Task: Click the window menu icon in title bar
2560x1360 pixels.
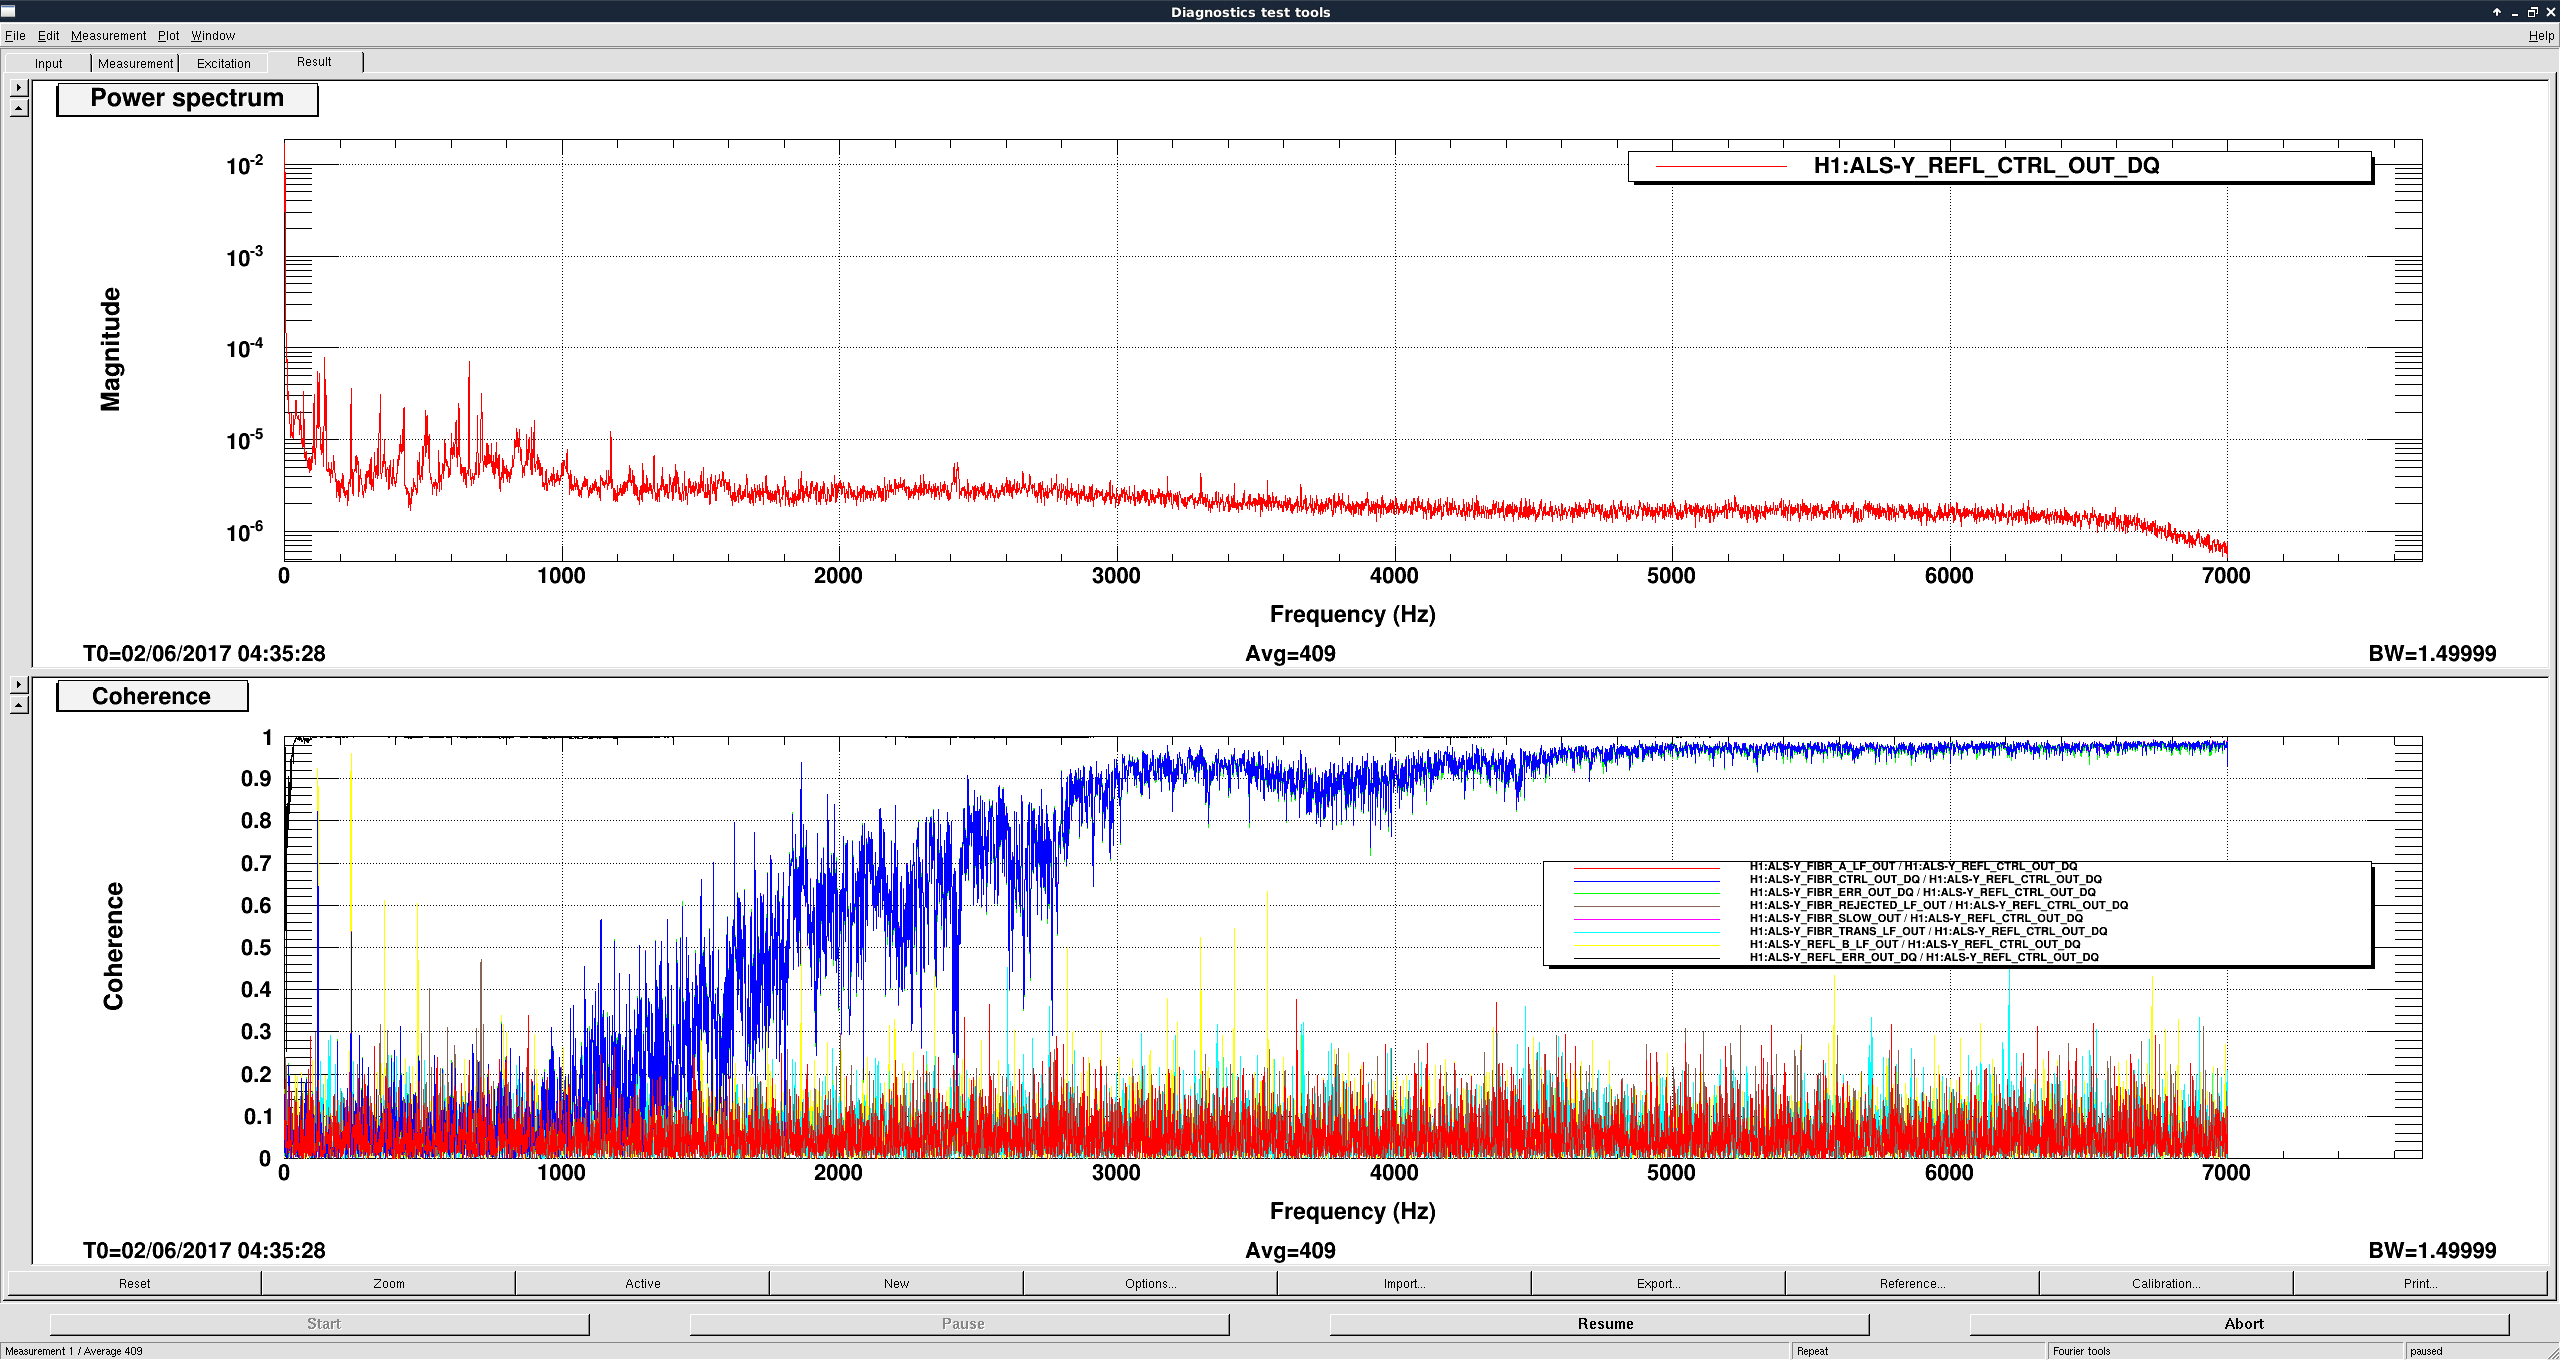Action: pos(8,11)
